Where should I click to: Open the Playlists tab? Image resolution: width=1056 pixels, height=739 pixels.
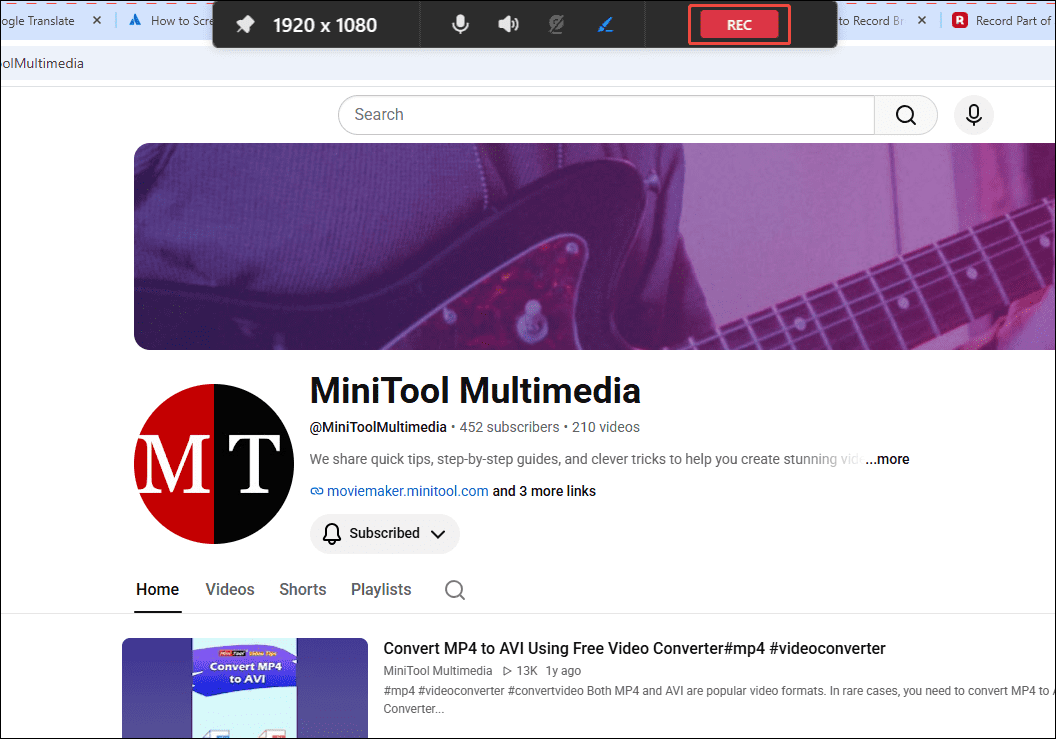click(x=381, y=589)
